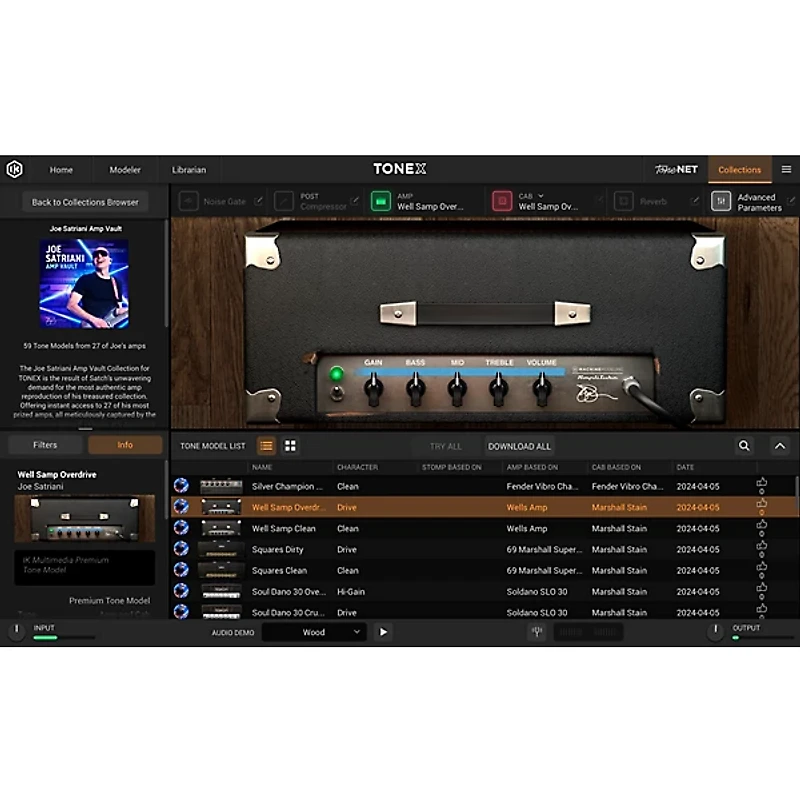
Task: Click Back to Collections Browser button
Action: click(x=85, y=202)
